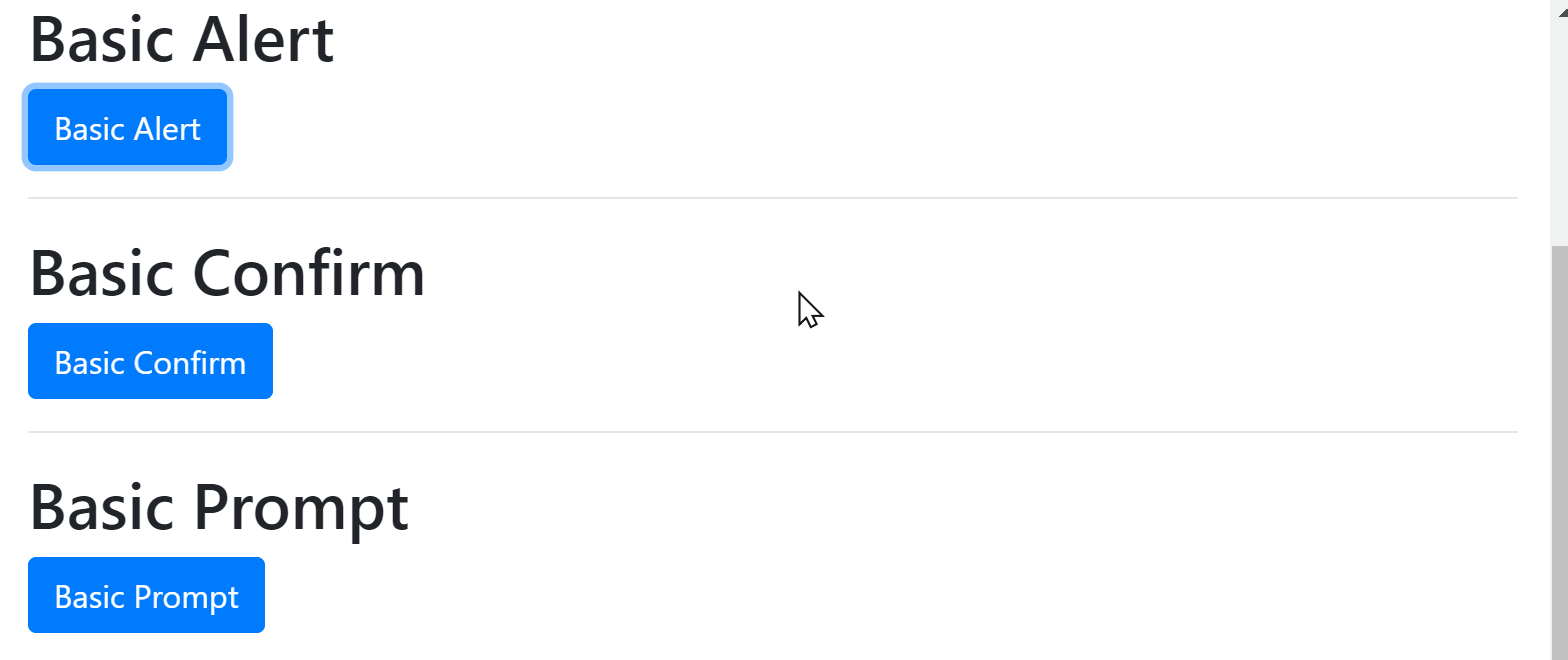Image resolution: width=1568 pixels, height=660 pixels.
Task: Click the empty area right of Basic Confirm
Action: point(700,361)
